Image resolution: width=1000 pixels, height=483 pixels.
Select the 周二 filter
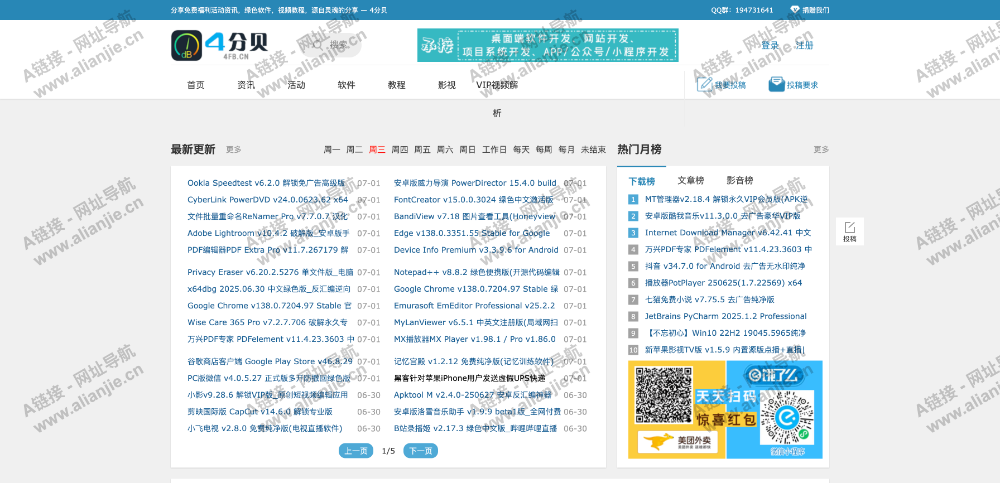pos(355,149)
